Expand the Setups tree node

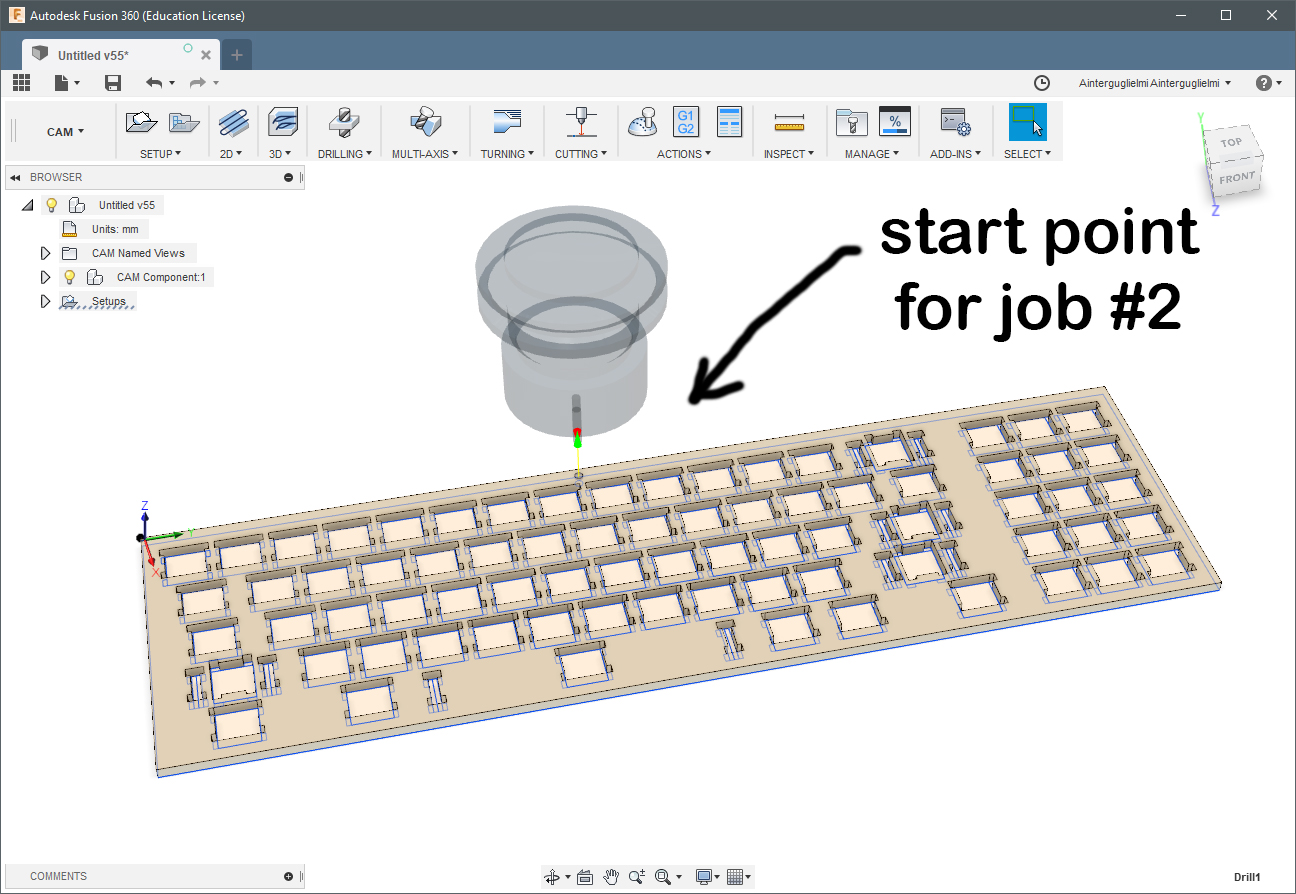click(x=44, y=301)
